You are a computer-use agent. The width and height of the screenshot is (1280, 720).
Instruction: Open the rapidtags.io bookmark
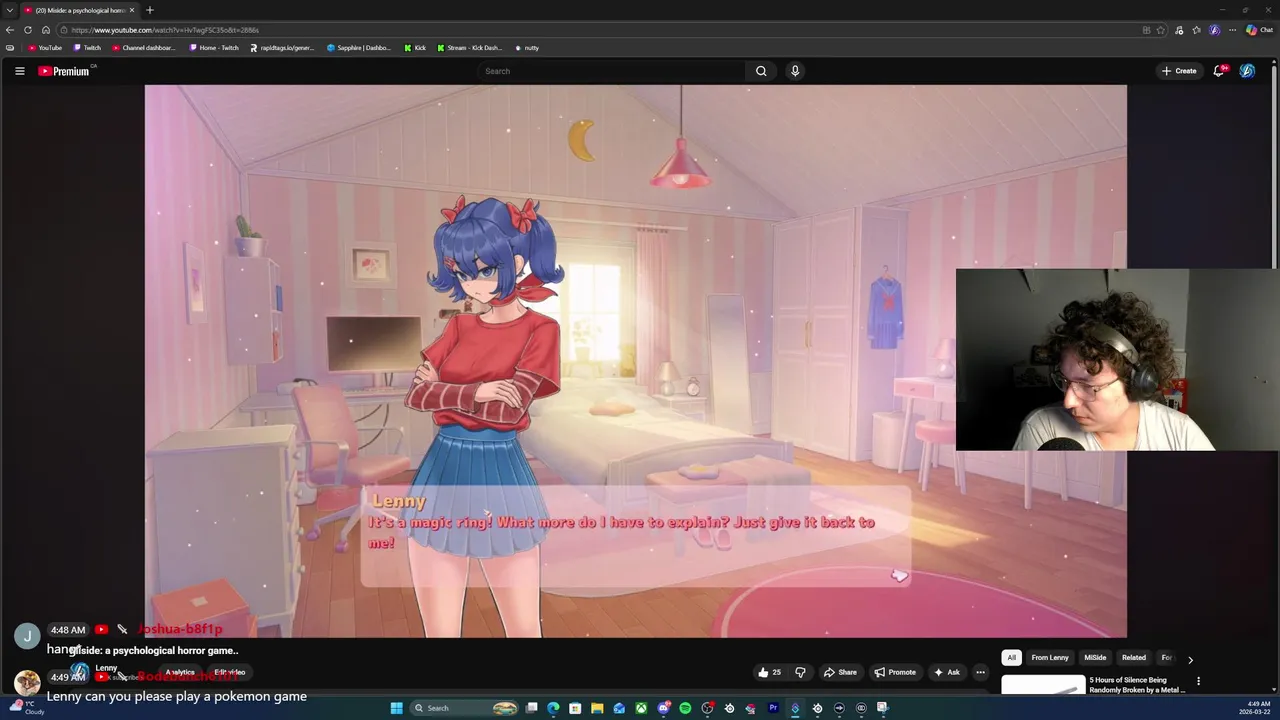(282, 48)
